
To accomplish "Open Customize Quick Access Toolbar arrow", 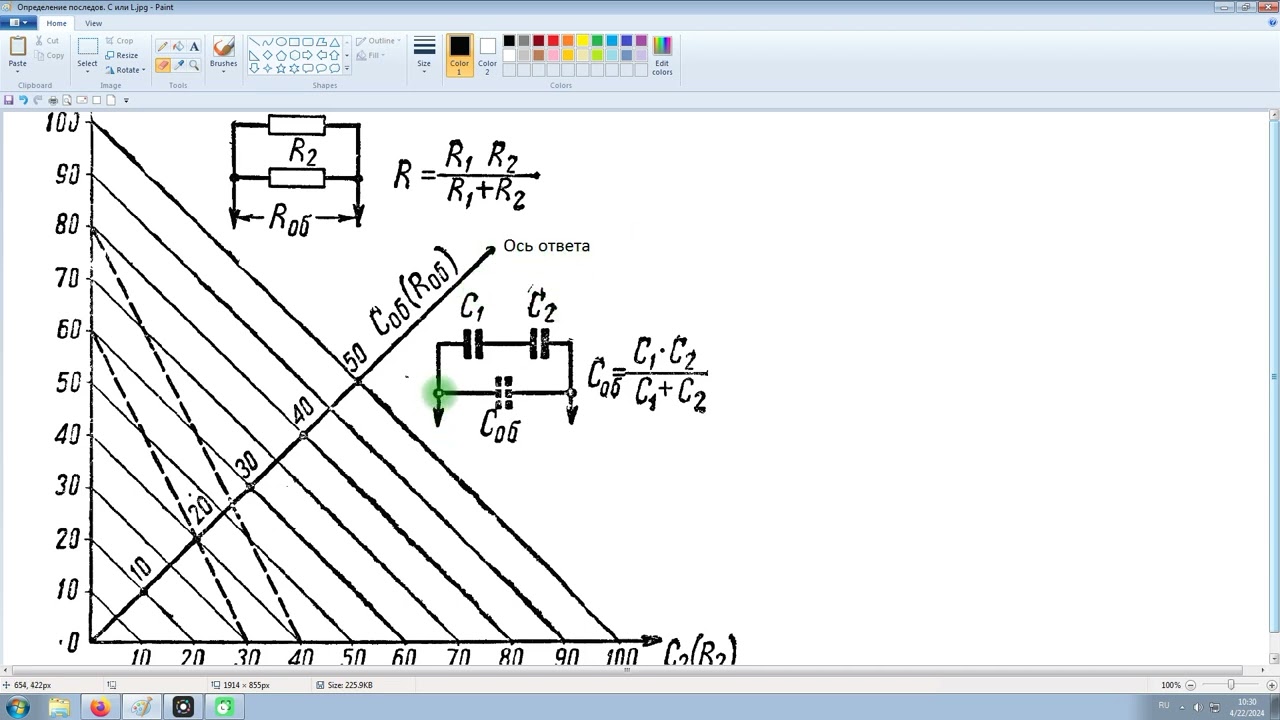I will click(x=126, y=100).
